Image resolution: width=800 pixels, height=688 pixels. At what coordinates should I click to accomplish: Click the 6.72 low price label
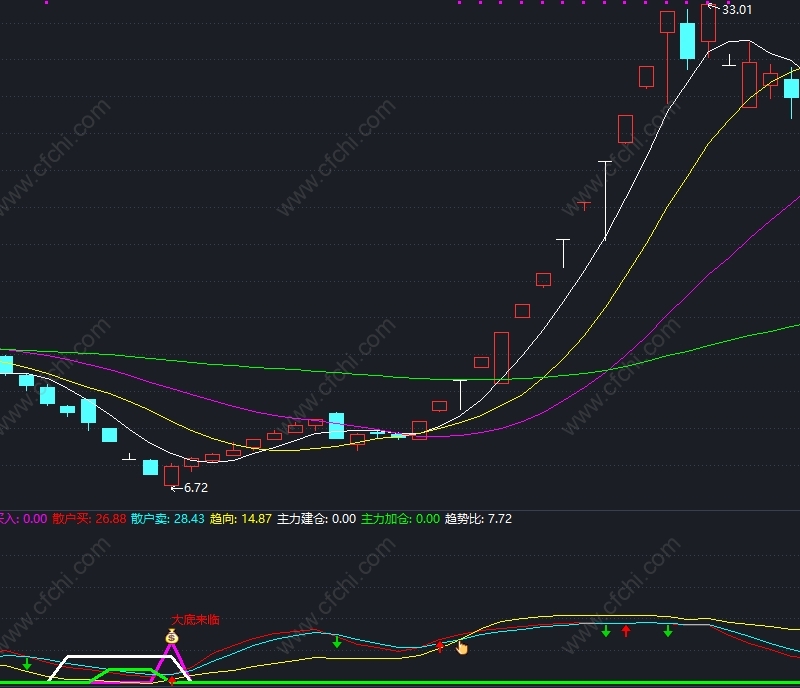pyautogui.click(x=196, y=487)
